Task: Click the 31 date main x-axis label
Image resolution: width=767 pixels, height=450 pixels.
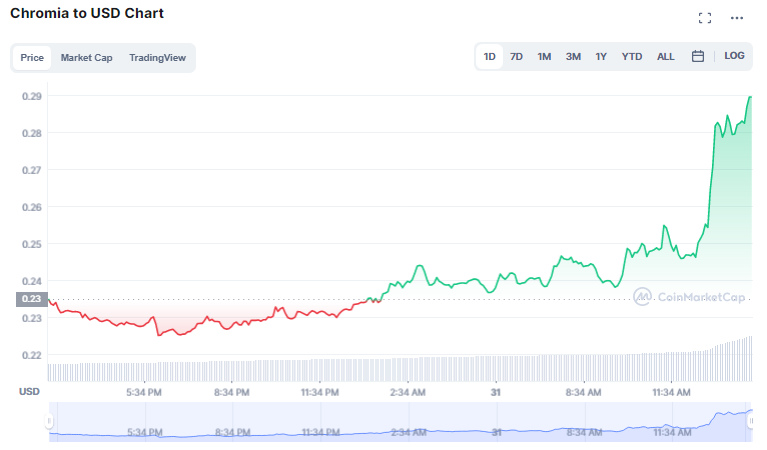Action: point(496,392)
